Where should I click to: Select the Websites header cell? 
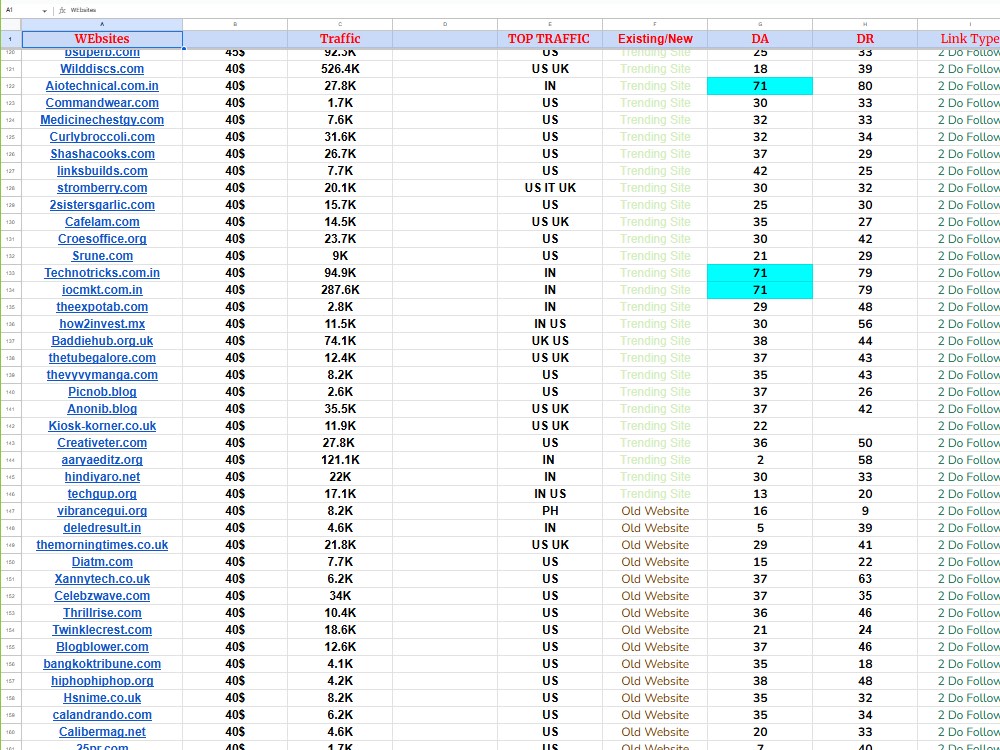[102, 38]
